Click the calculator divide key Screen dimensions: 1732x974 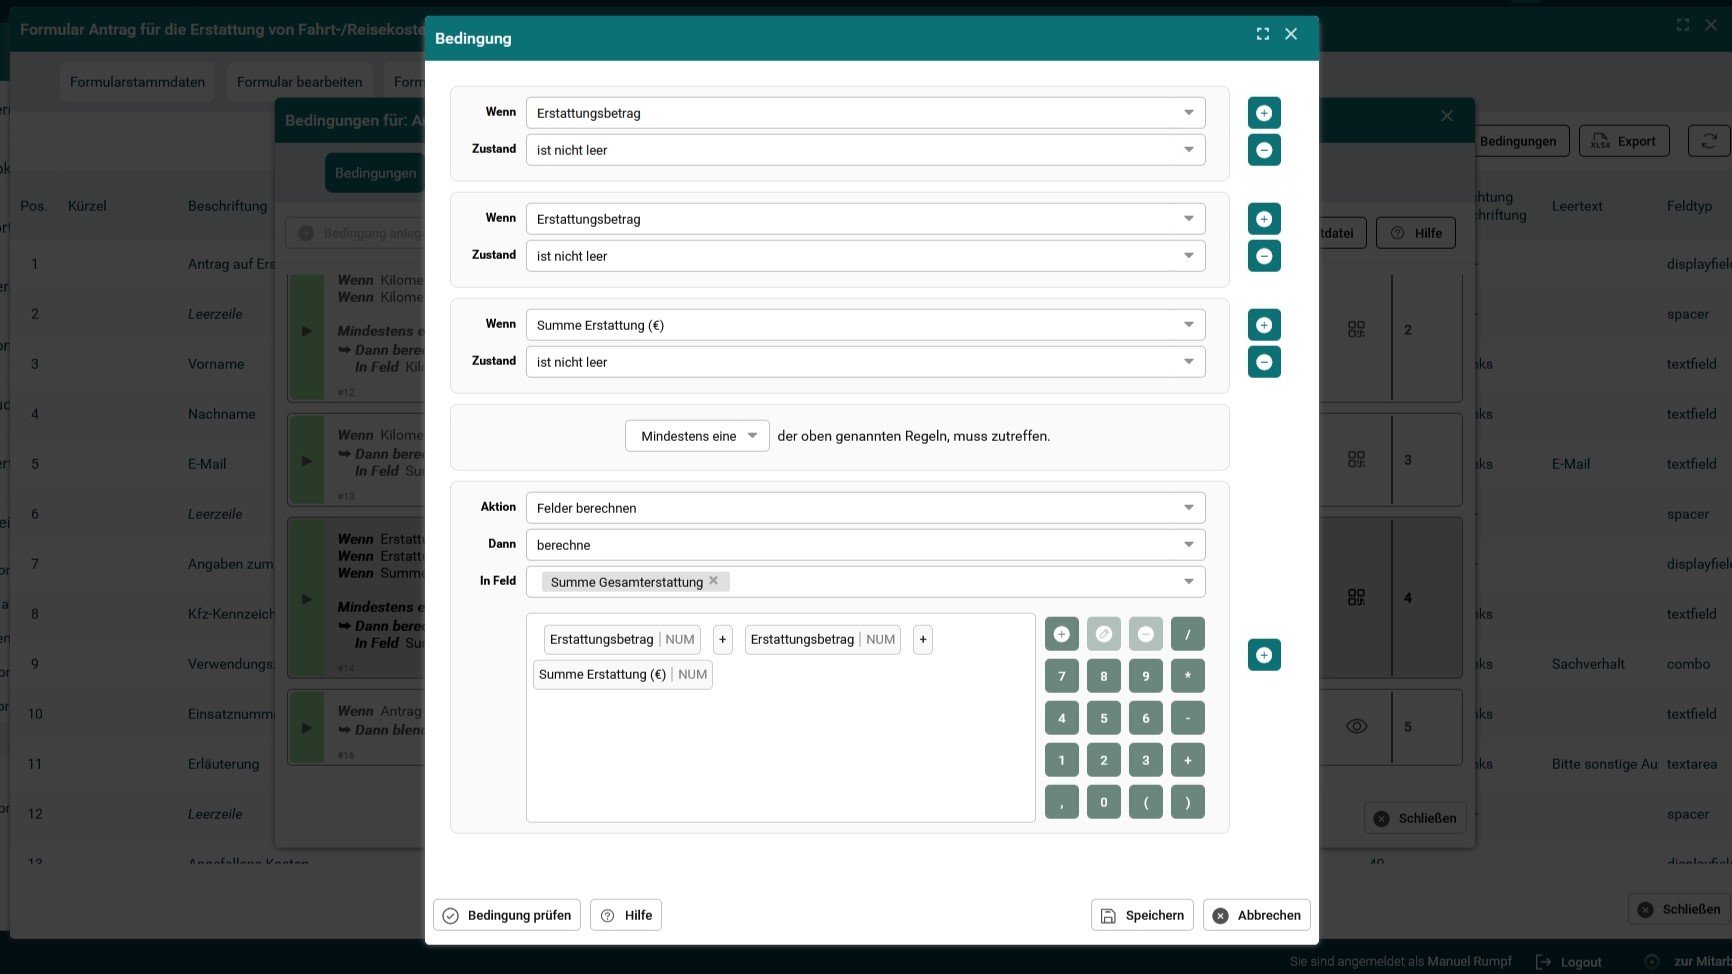(x=1188, y=634)
